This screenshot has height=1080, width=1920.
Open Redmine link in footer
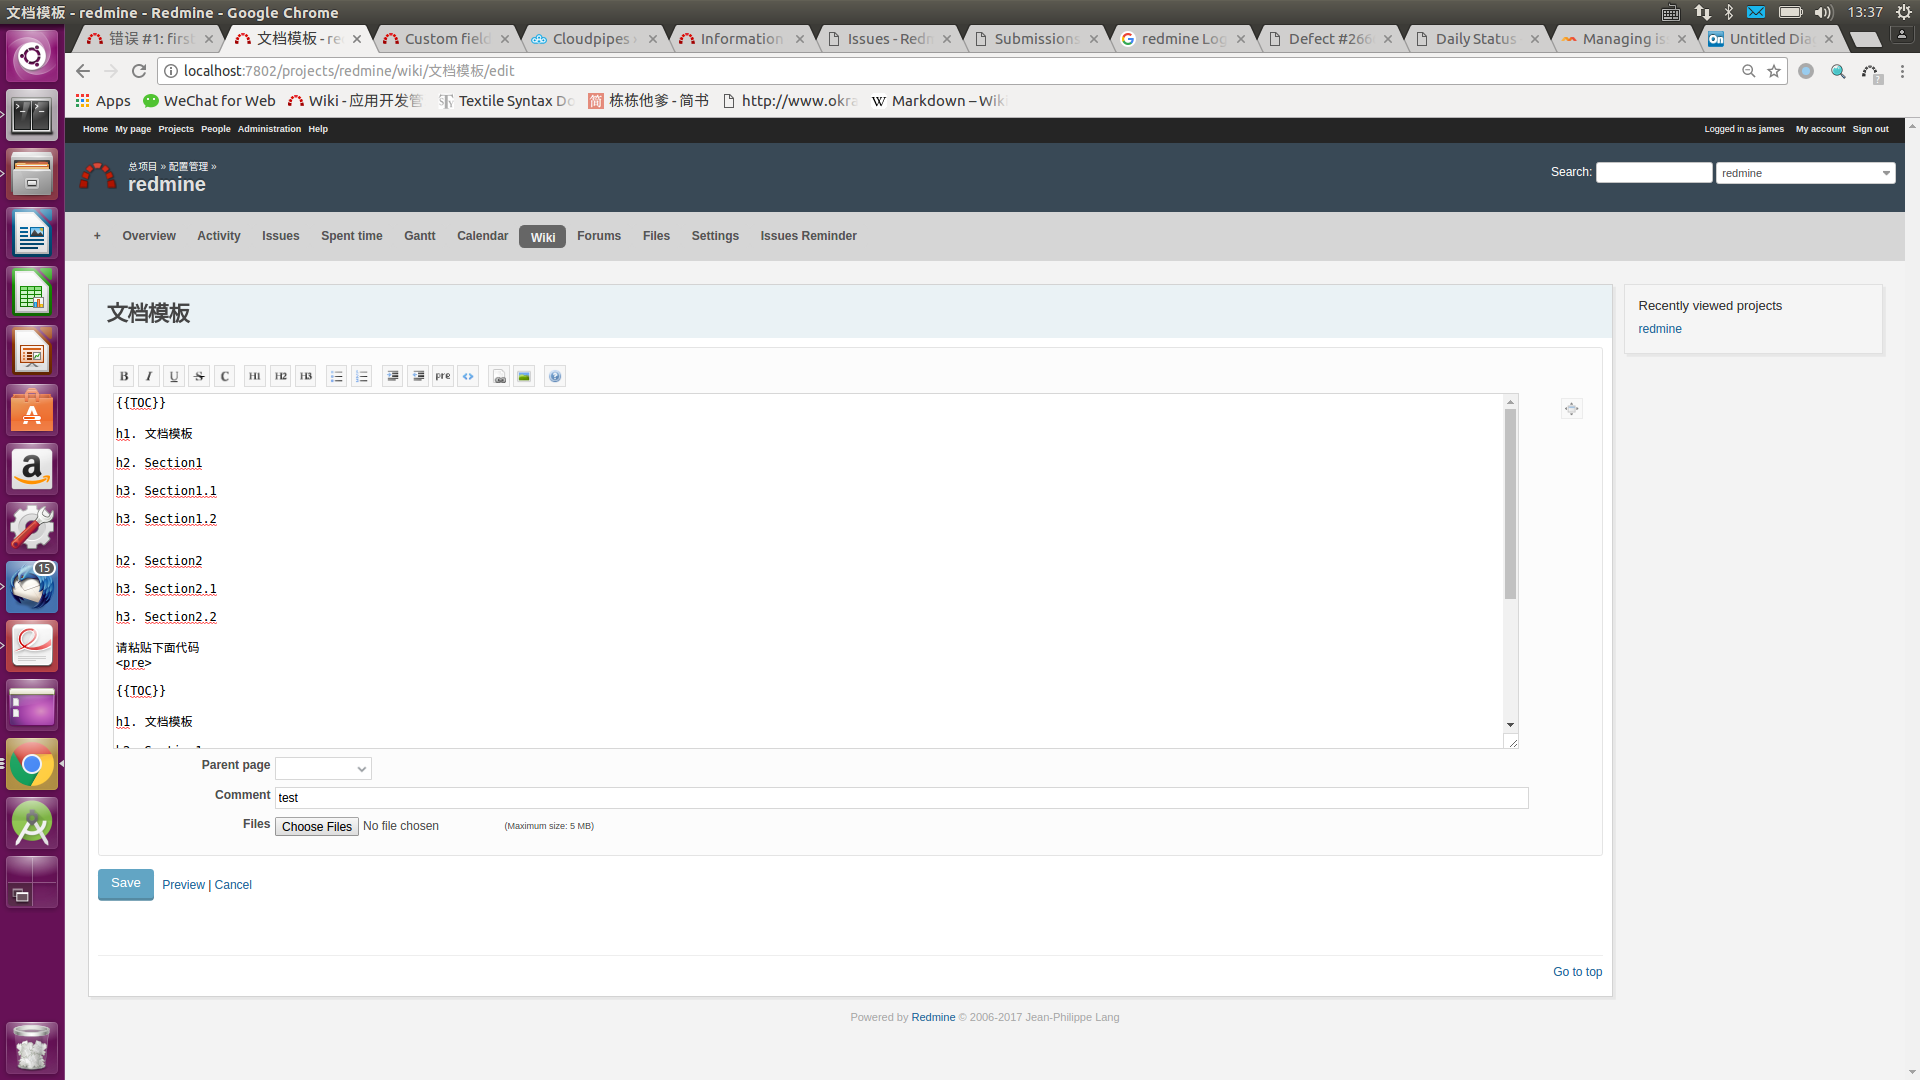tap(933, 1017)
